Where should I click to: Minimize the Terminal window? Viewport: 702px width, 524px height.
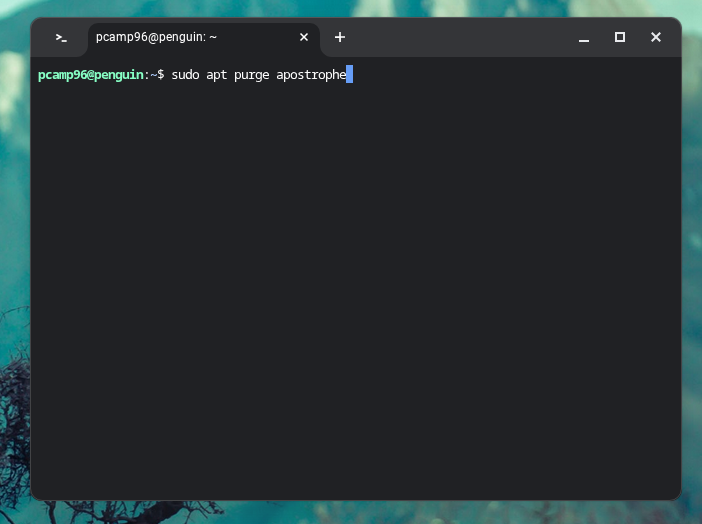tap(584, 37)
